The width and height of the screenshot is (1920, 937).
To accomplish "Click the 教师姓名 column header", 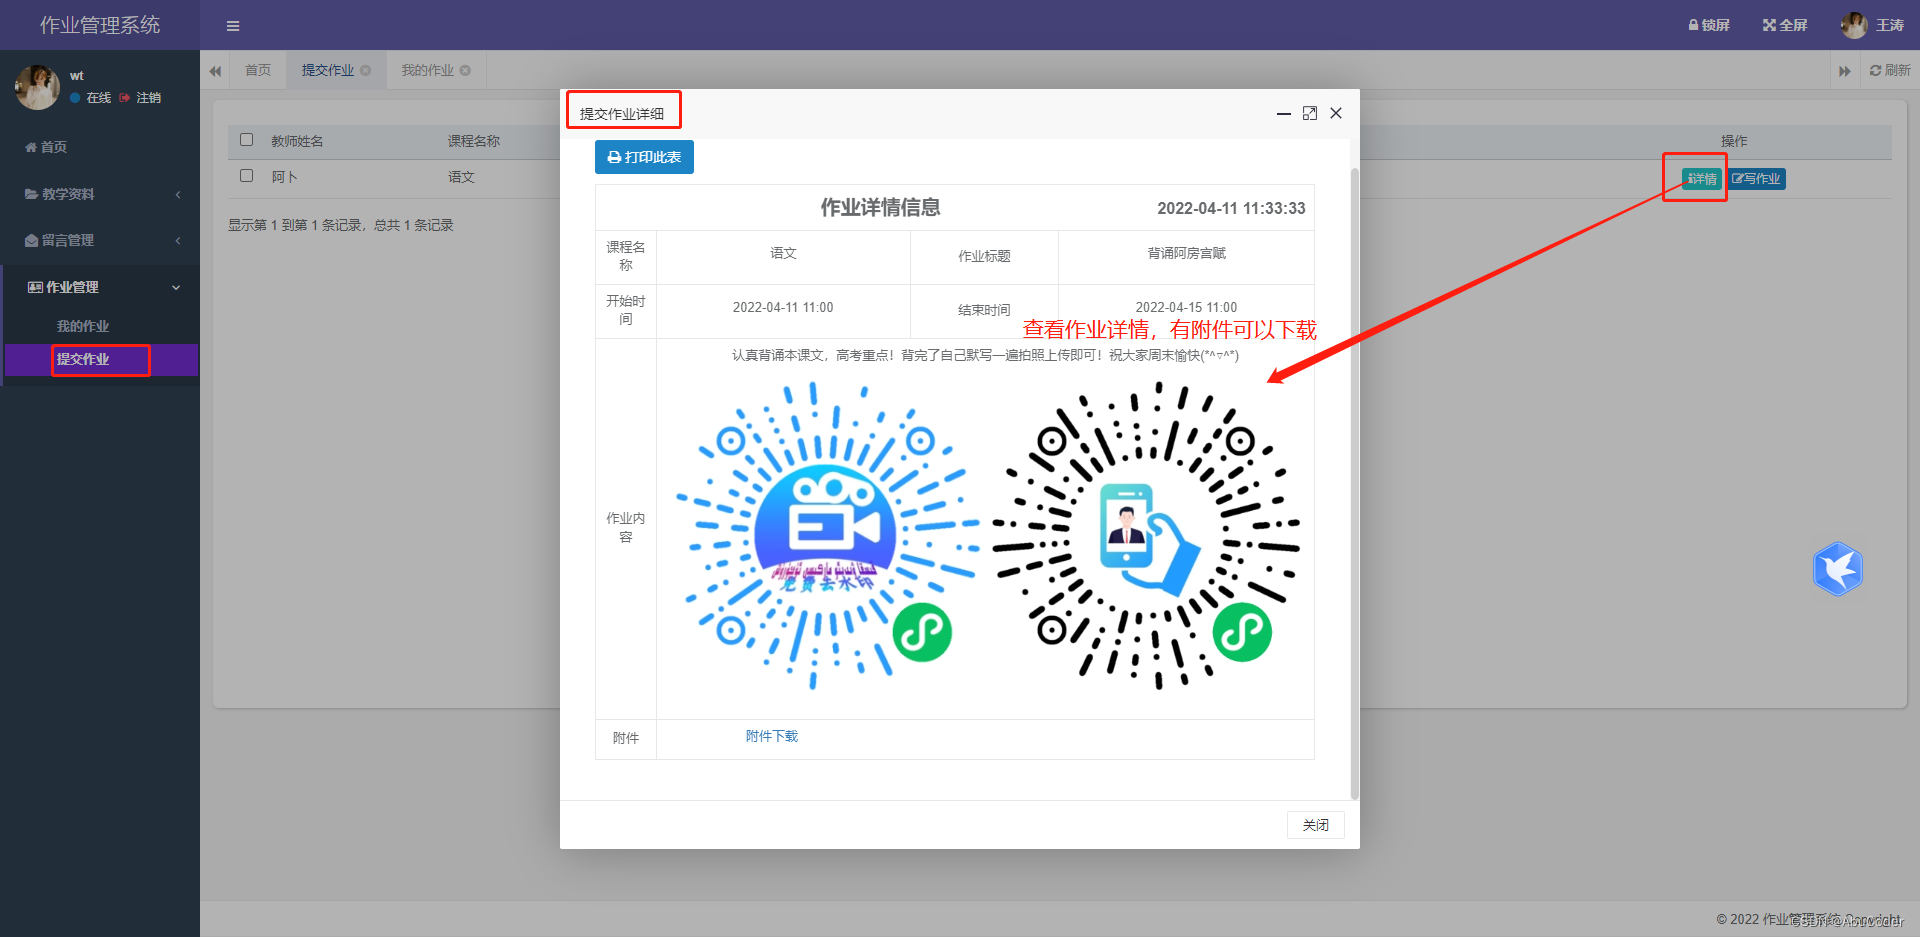I will click(297, 141).
